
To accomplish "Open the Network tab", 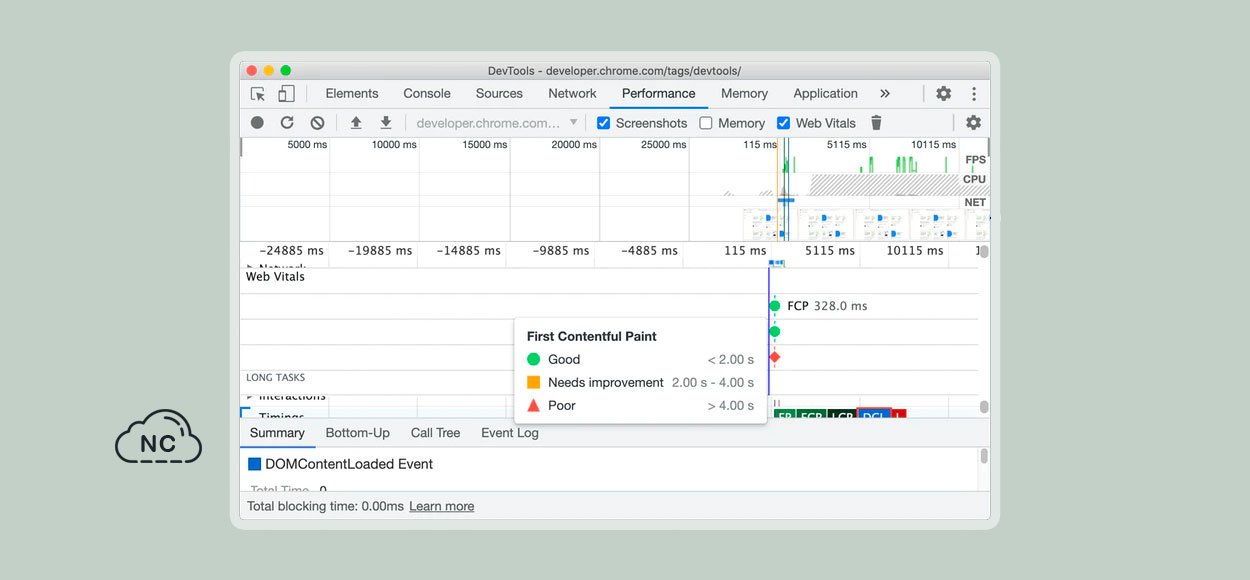I will click(x=572, y=94).
